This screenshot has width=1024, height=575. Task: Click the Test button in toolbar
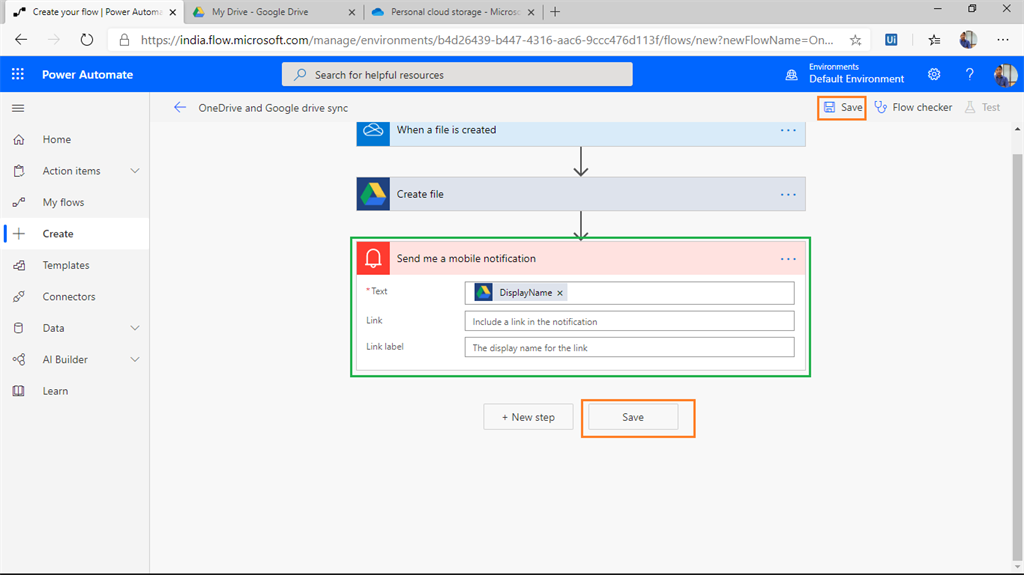tap(982, 107)
